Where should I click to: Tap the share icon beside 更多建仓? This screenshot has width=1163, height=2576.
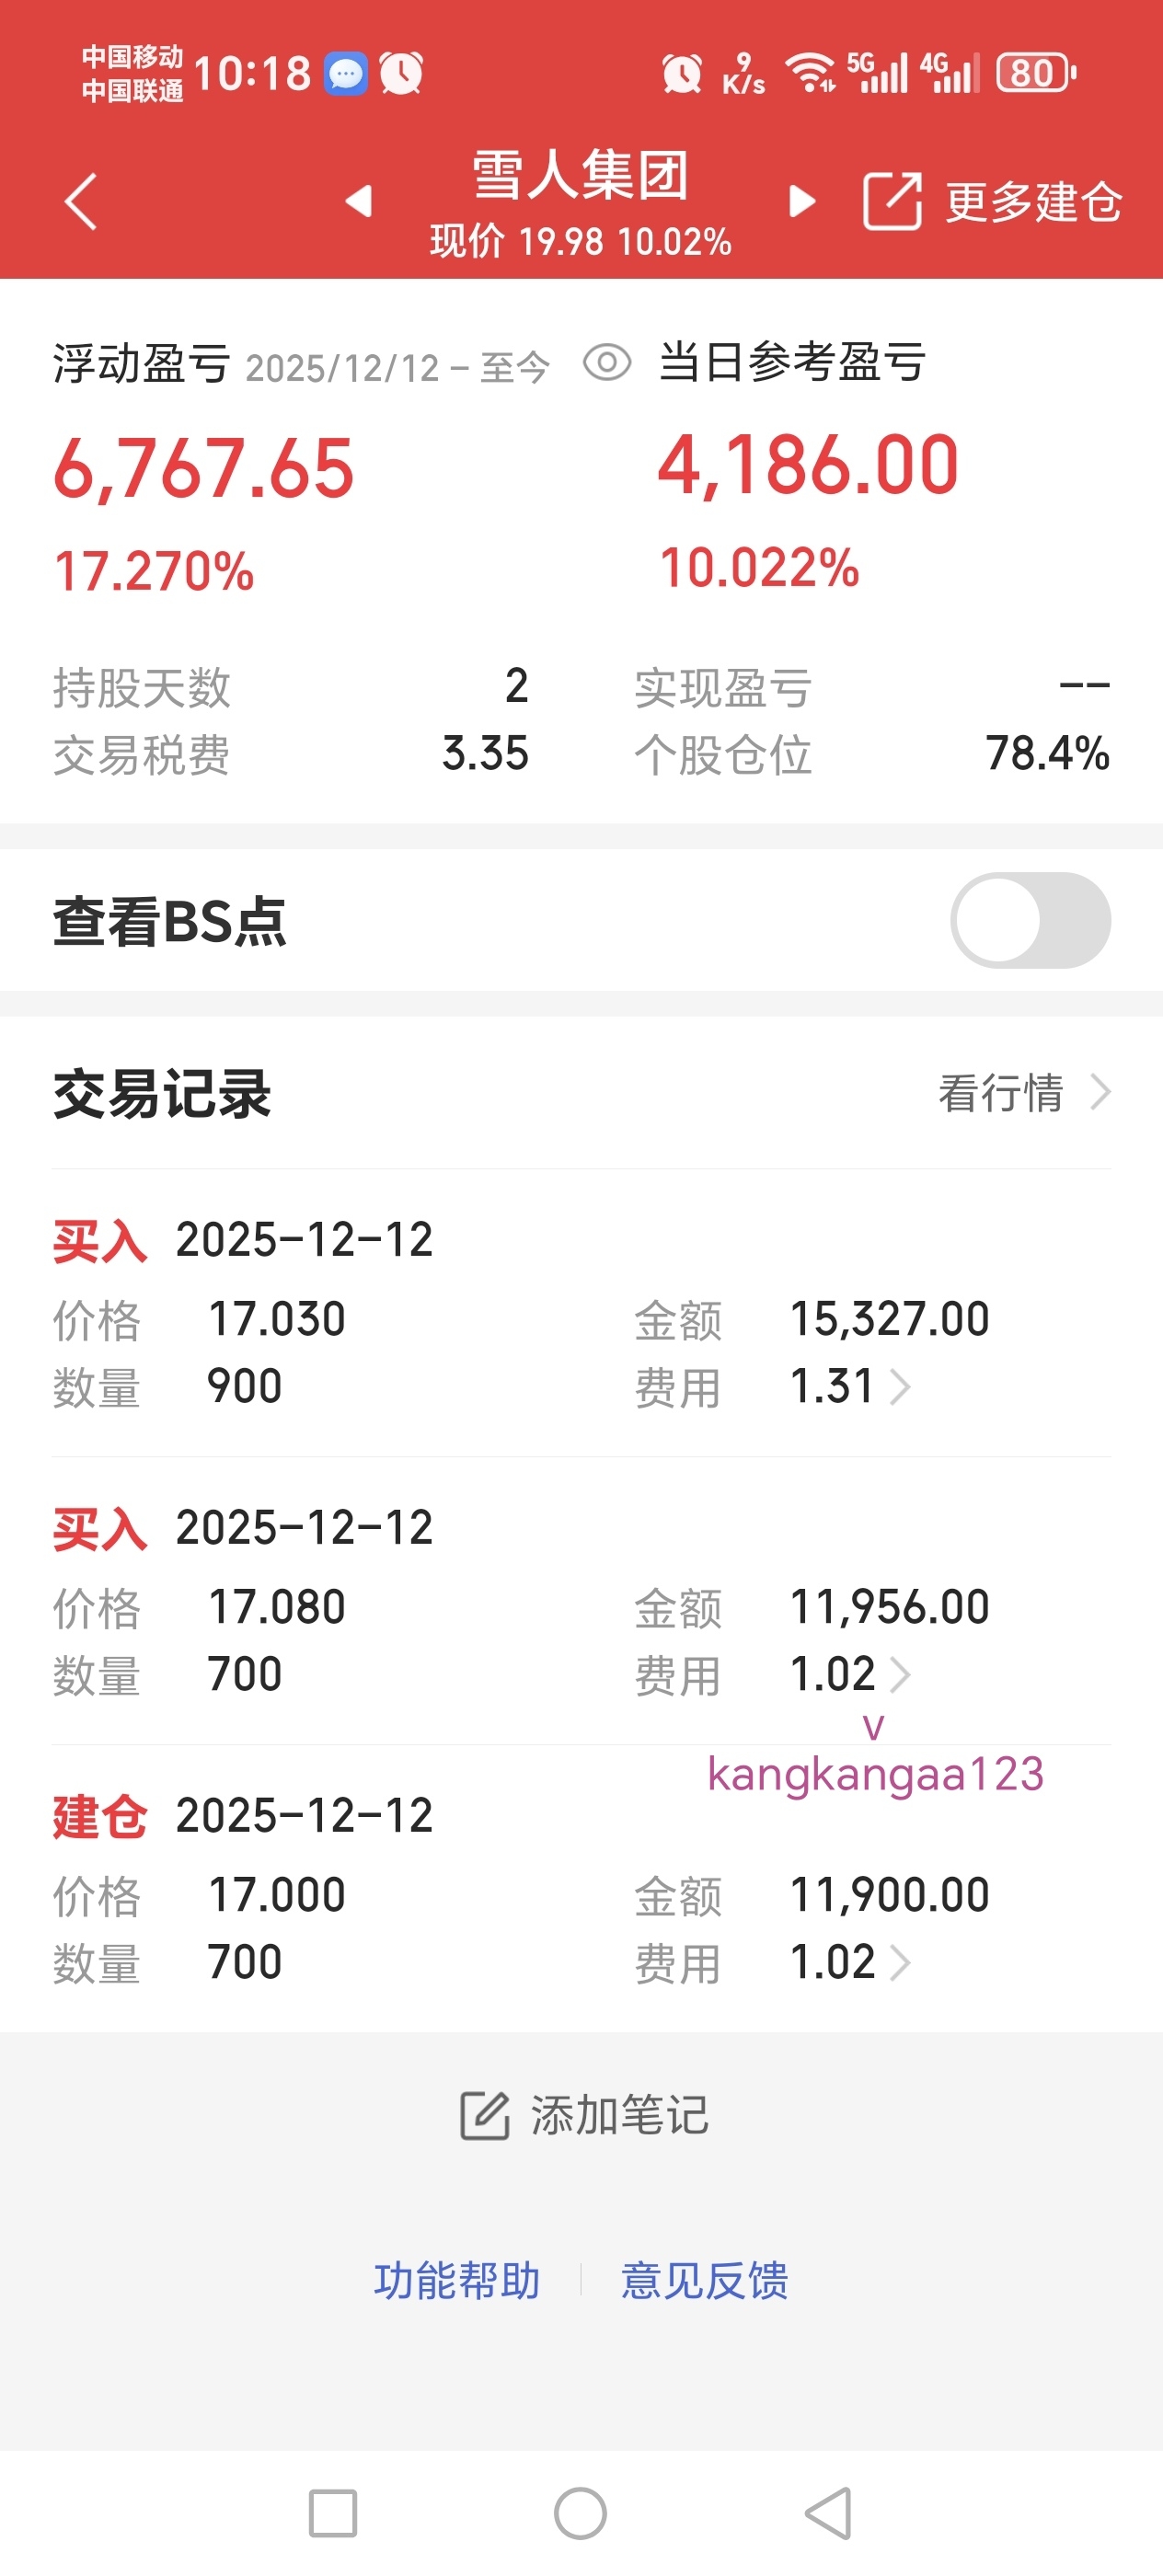(x=891, y=201)
